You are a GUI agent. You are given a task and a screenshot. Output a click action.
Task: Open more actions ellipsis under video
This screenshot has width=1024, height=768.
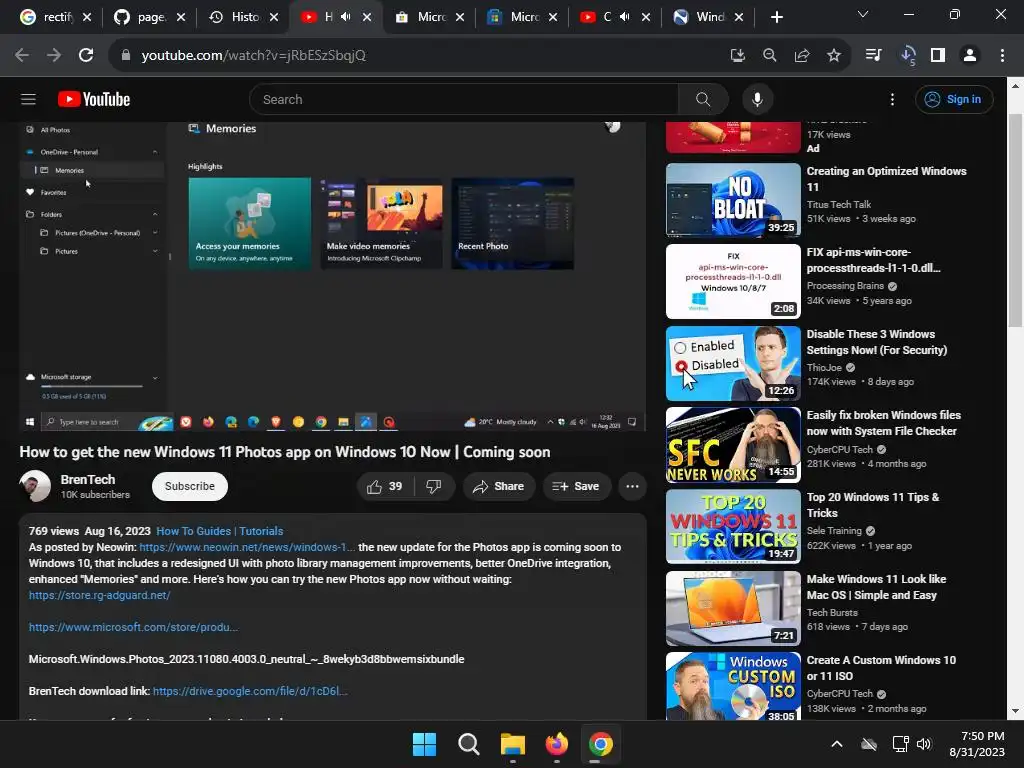tap(632, 487)
